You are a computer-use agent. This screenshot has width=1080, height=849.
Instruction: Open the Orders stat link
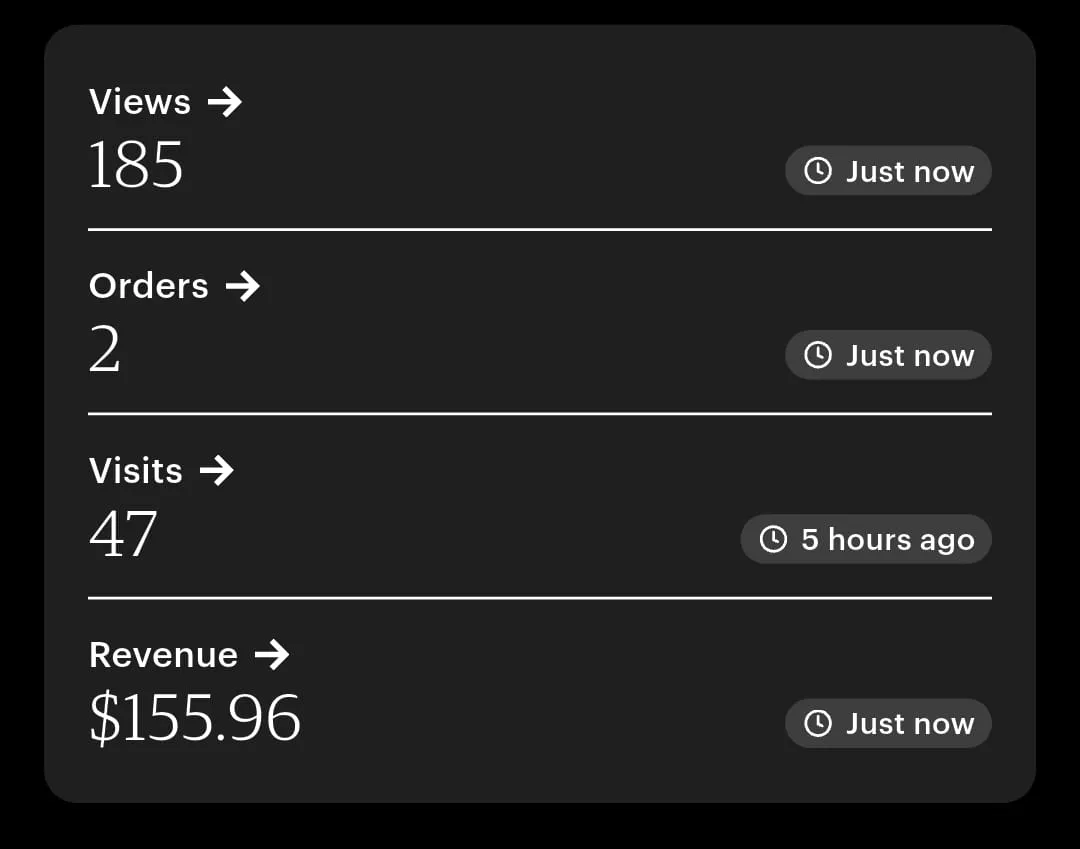coord(149,287)
